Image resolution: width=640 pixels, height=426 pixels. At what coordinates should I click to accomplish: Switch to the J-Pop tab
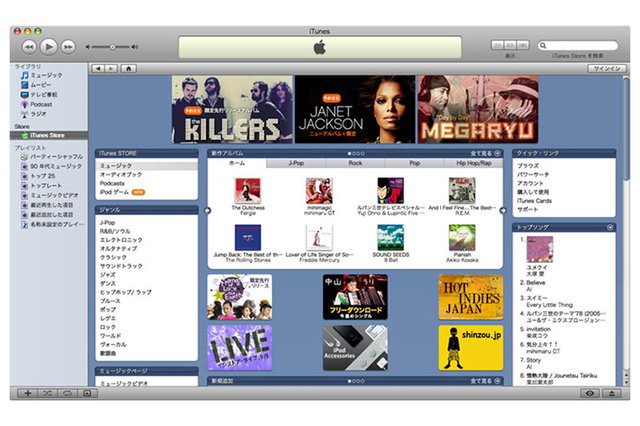click(296, 162)
